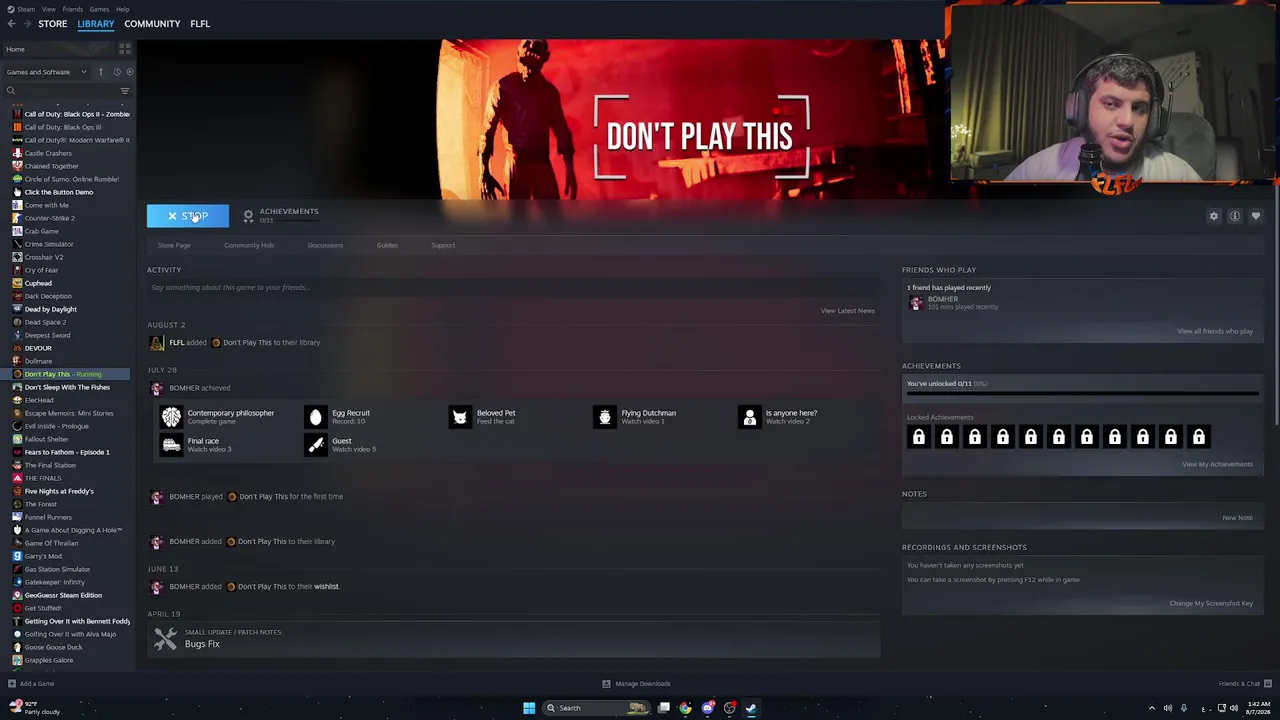This screenshot has height=720, width=1280.
Task: Click the first locked achievement padlock
Action: click(919, 437)
